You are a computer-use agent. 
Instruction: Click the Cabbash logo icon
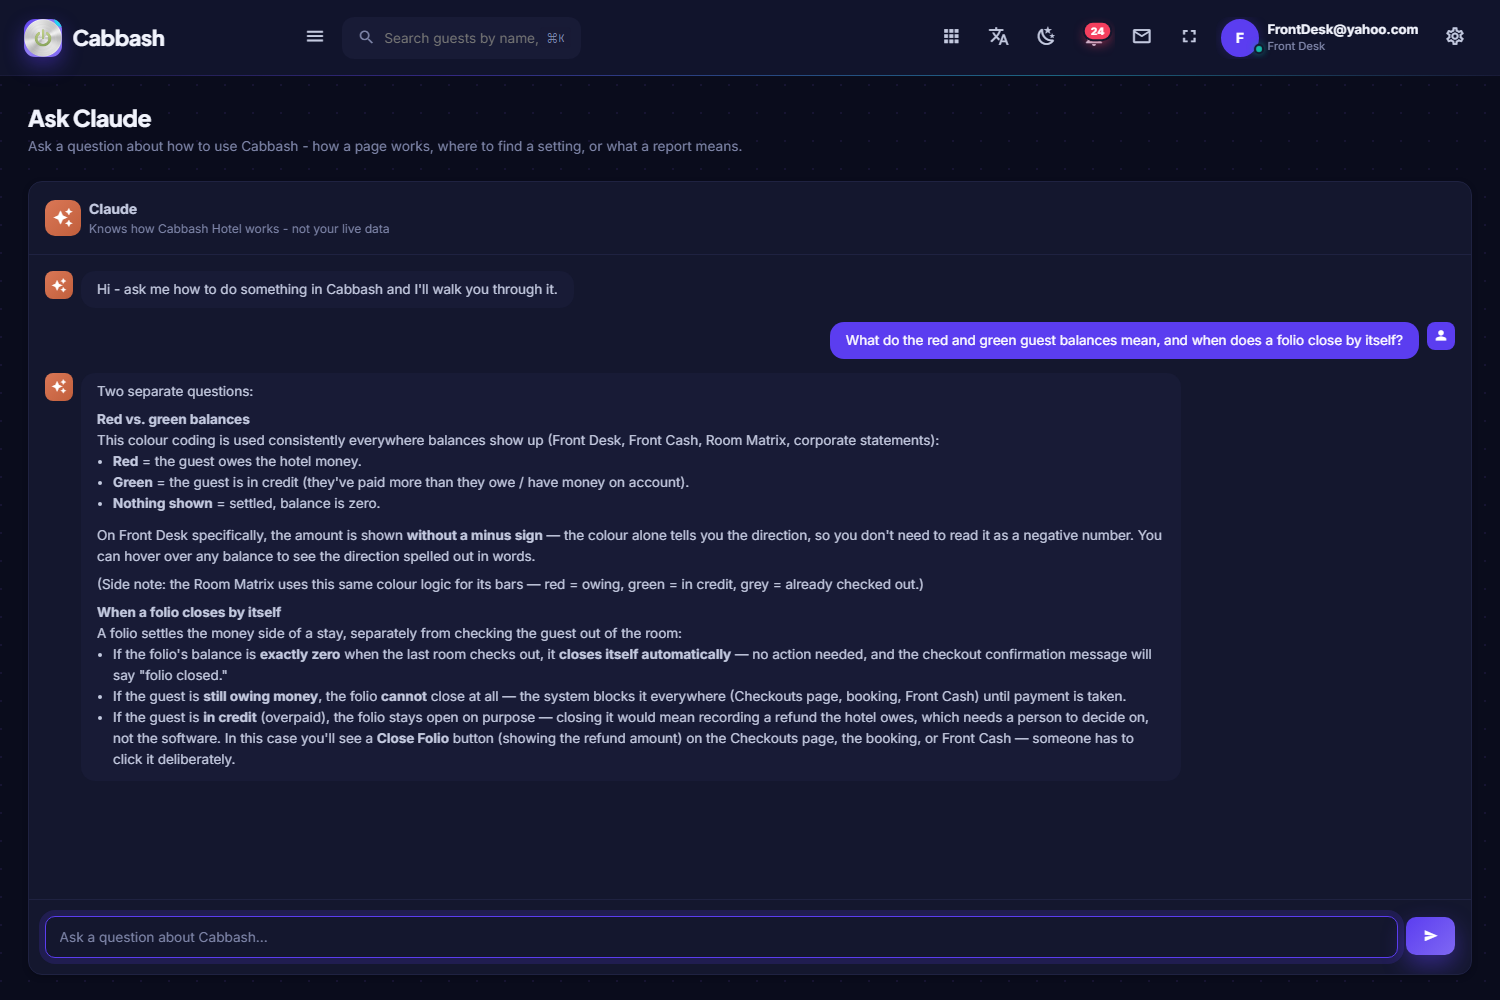click(x=43, y=38)
